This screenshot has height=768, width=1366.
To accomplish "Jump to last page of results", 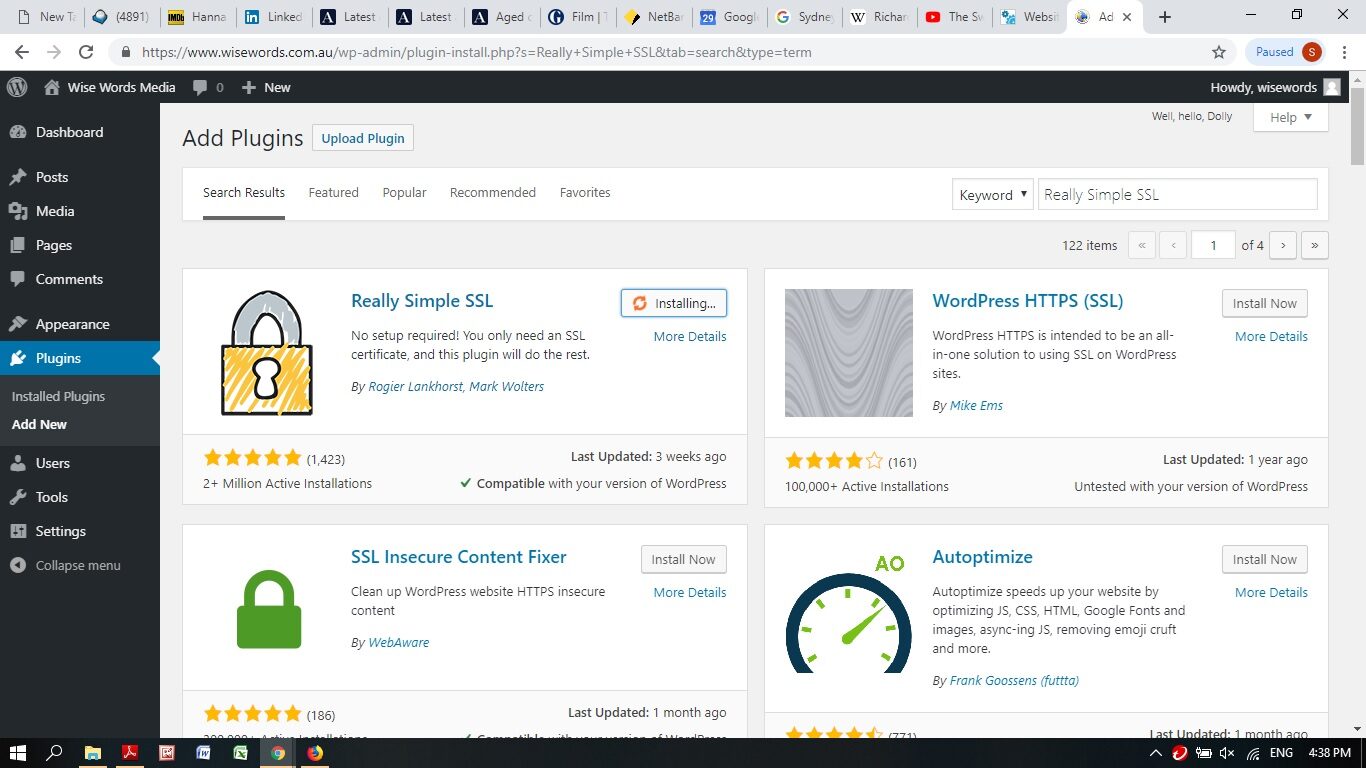I will point(1315,245).
